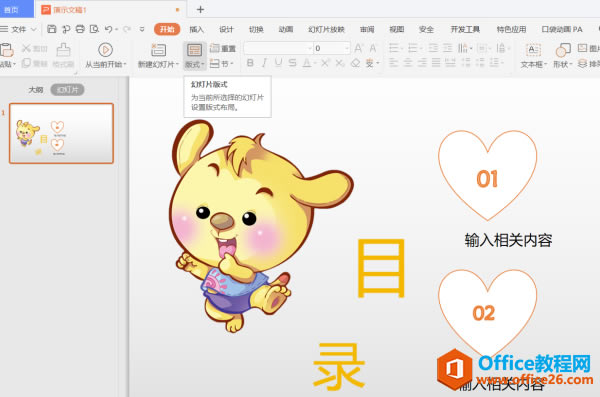600x397 pixels.
Task: Click the 新建幻灯片 new slide icon
Action: coord(158,50)
